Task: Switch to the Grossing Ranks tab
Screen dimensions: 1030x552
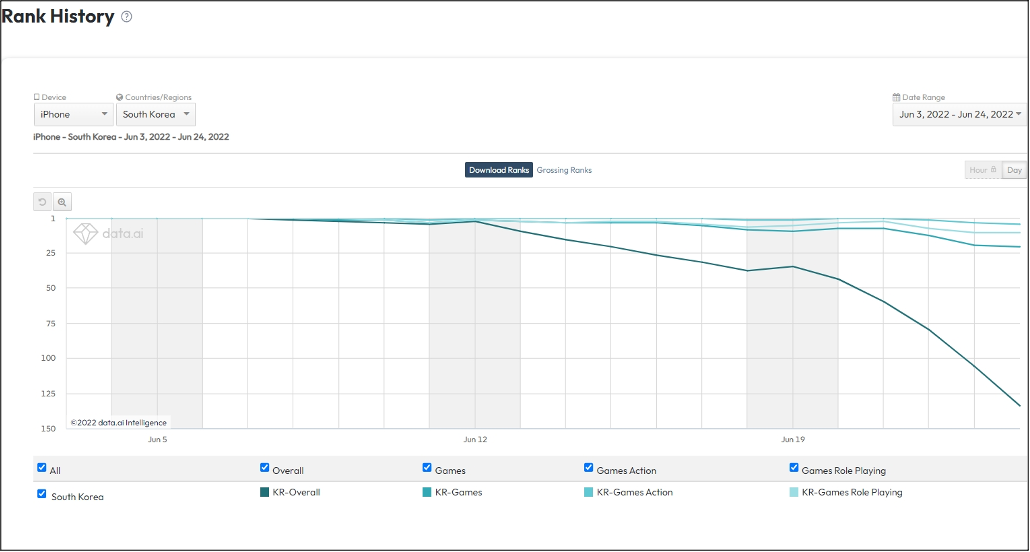Action: (564, 170)
